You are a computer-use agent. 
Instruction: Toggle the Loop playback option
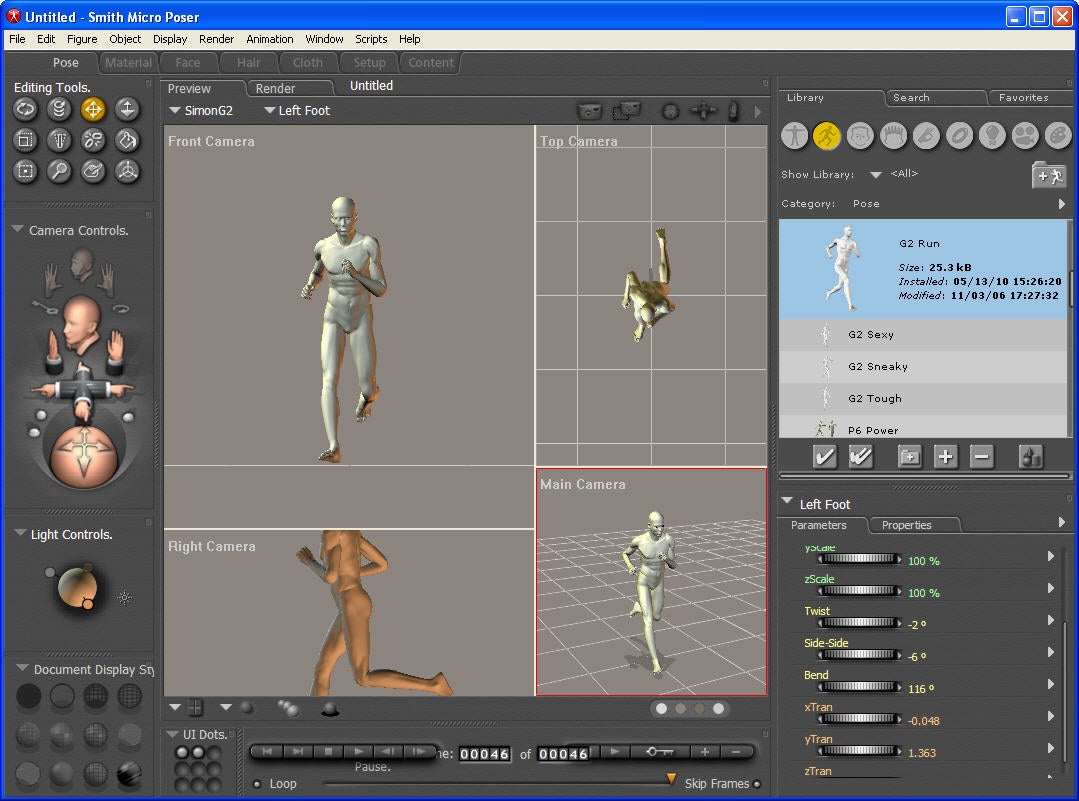point(257,784)
